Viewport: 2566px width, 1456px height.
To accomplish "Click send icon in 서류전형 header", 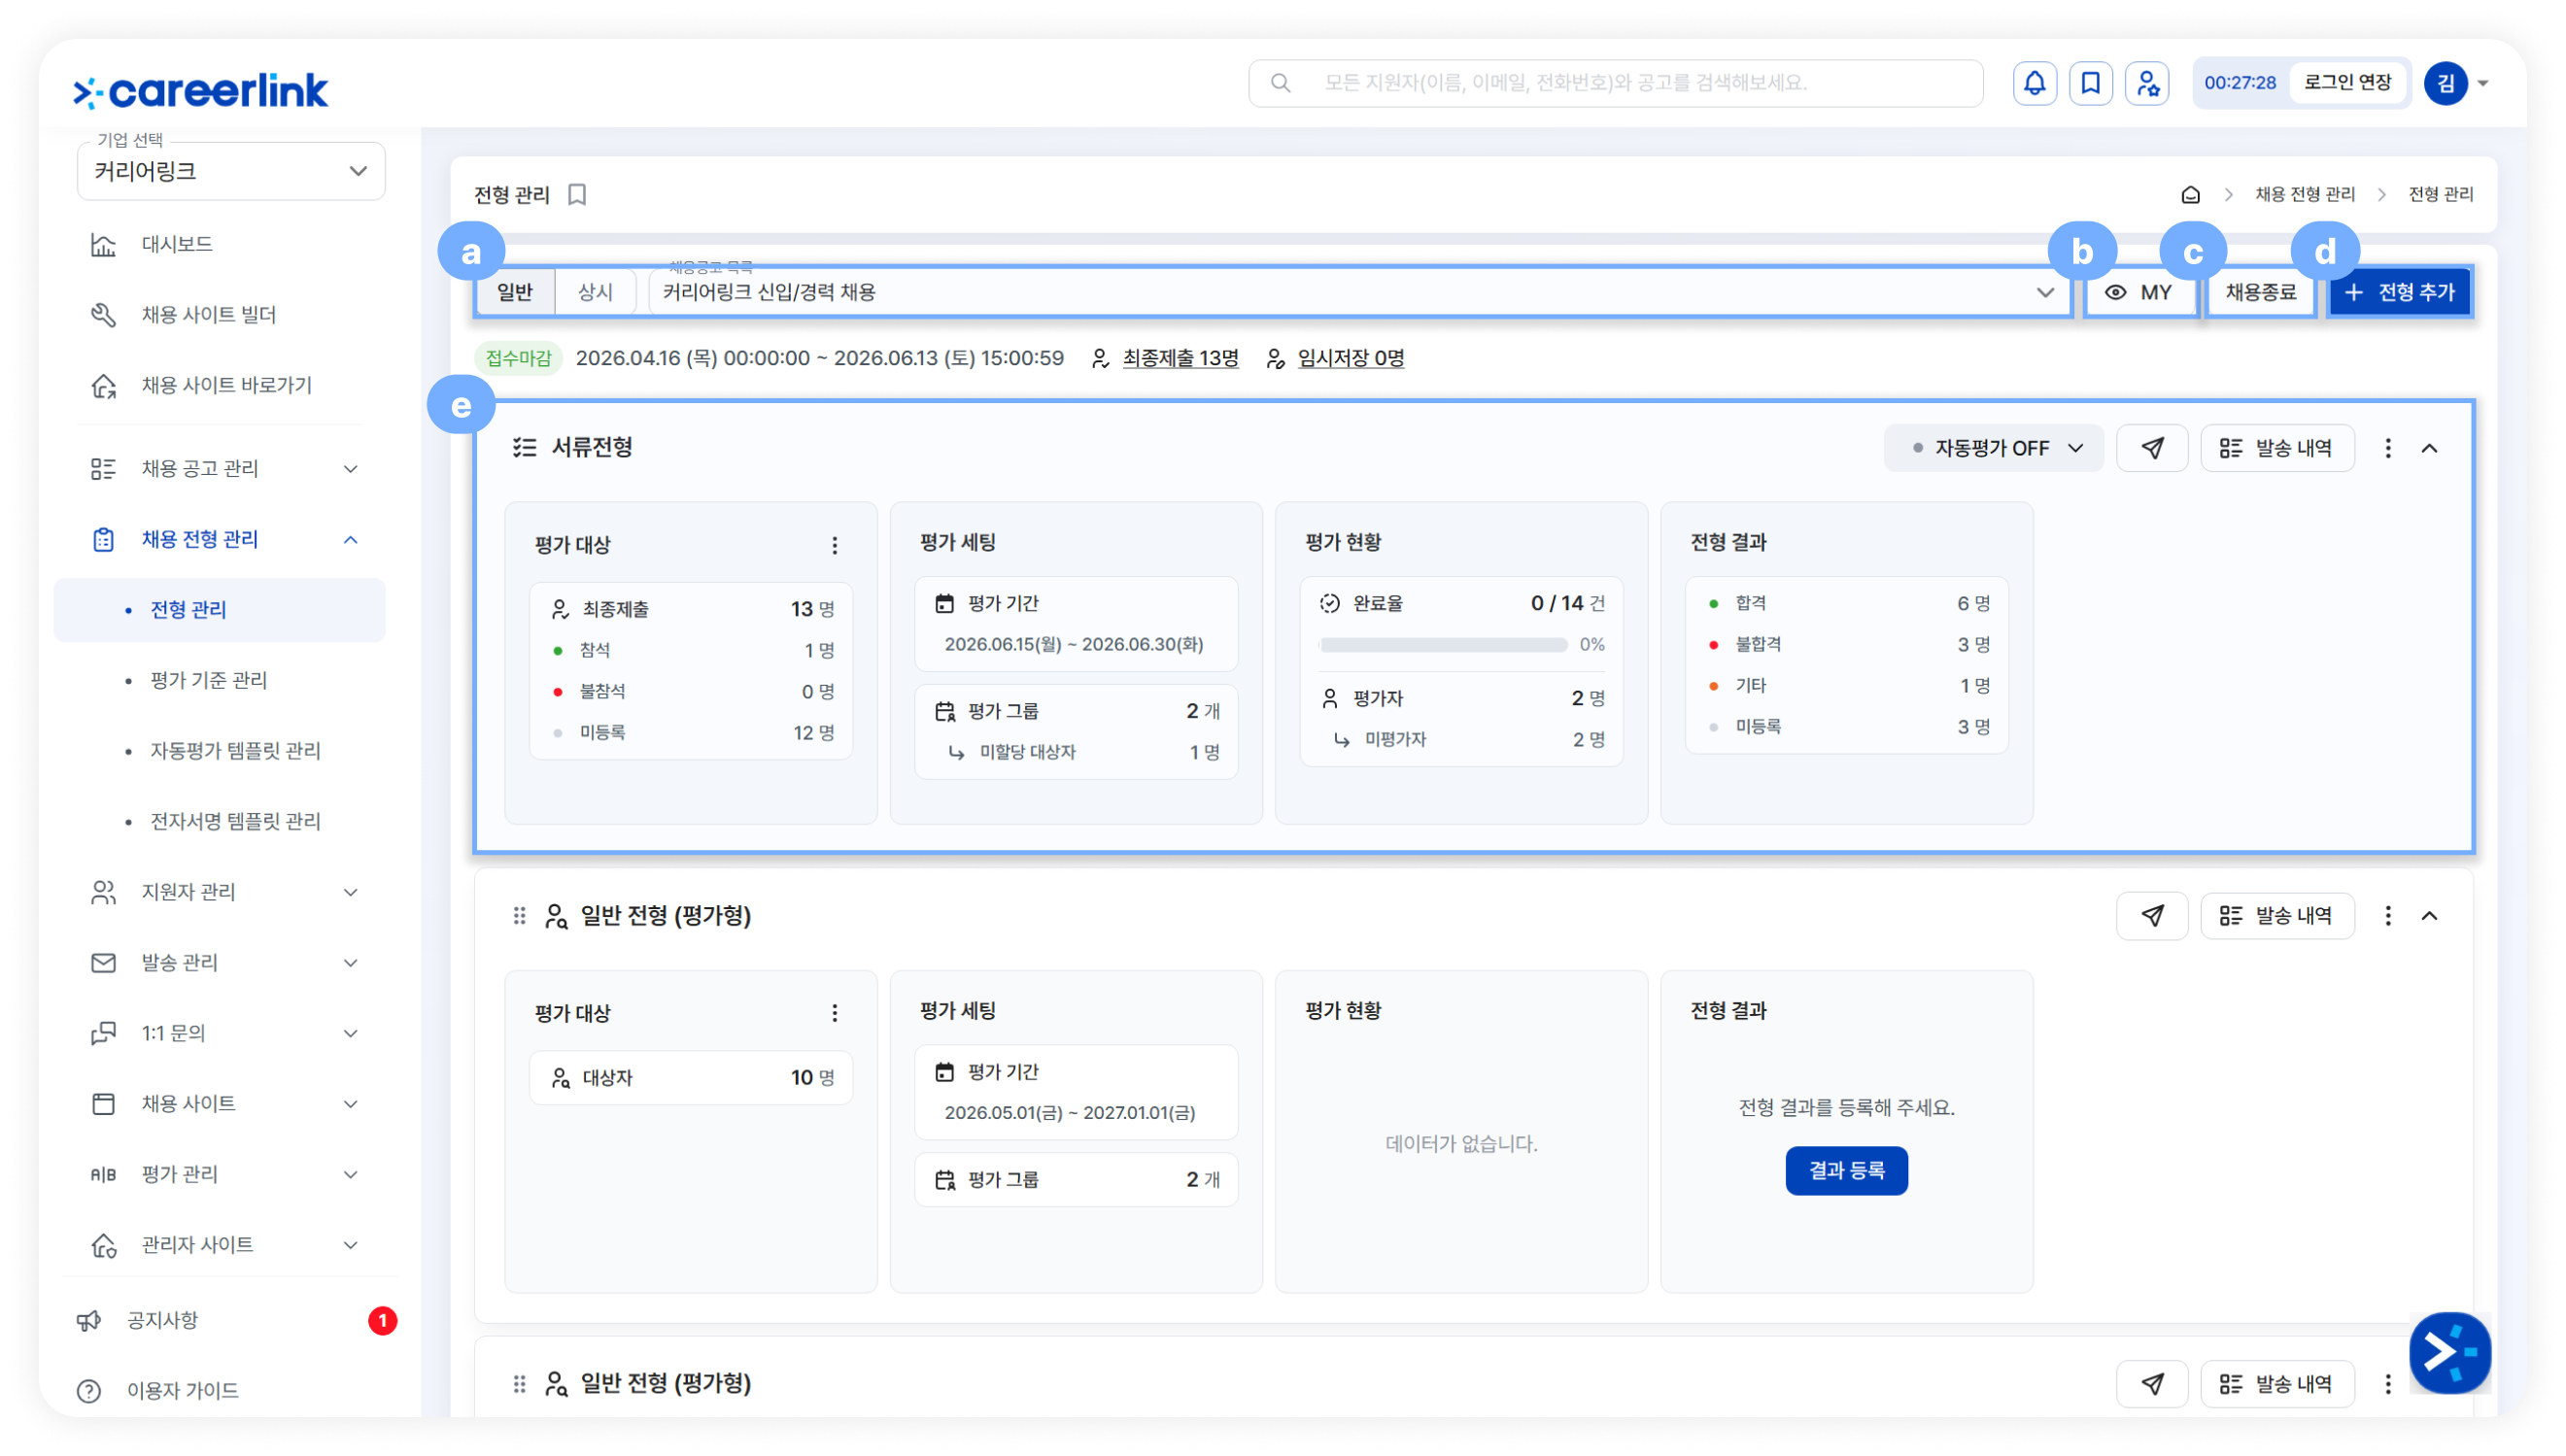I will [2151, 448].
